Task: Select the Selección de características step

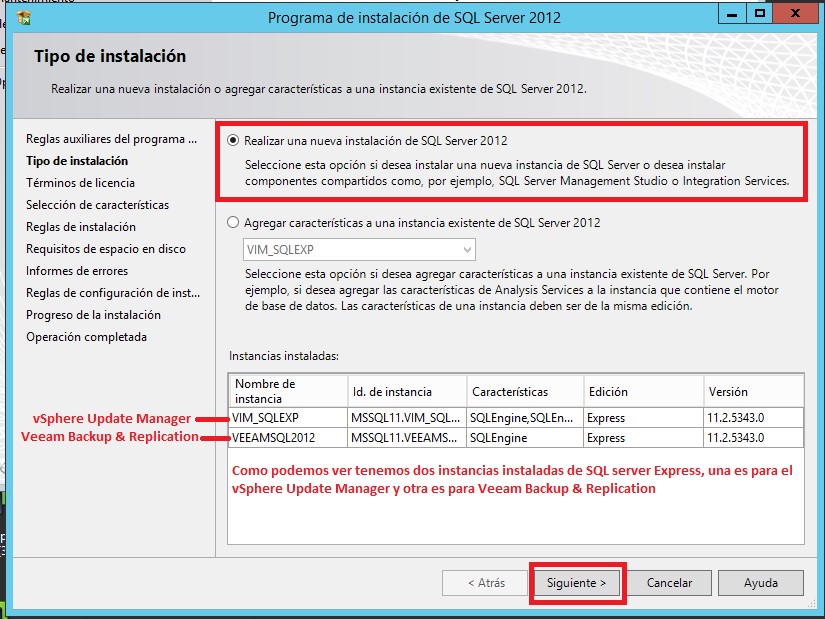Action: 98,205
